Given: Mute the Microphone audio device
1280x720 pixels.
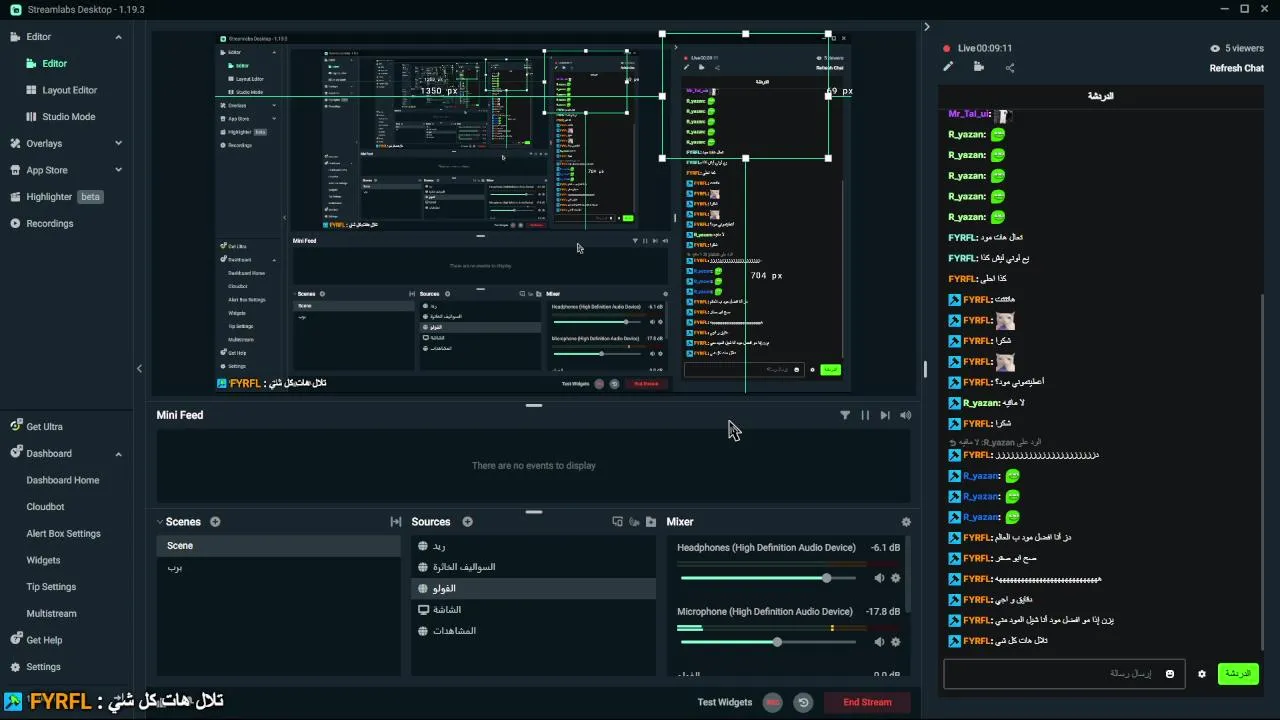Looking at the screenshot, I should coord(879,642).
